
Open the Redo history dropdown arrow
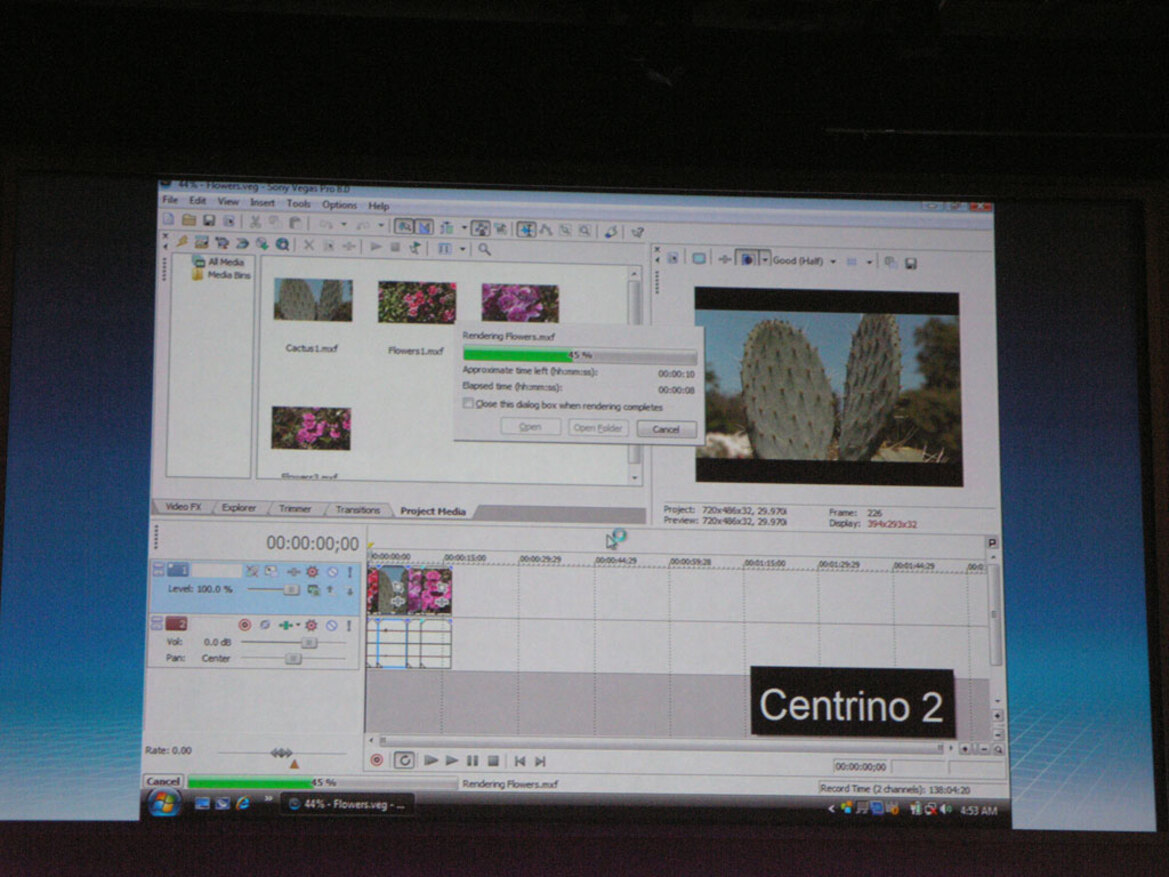point(382,224)
